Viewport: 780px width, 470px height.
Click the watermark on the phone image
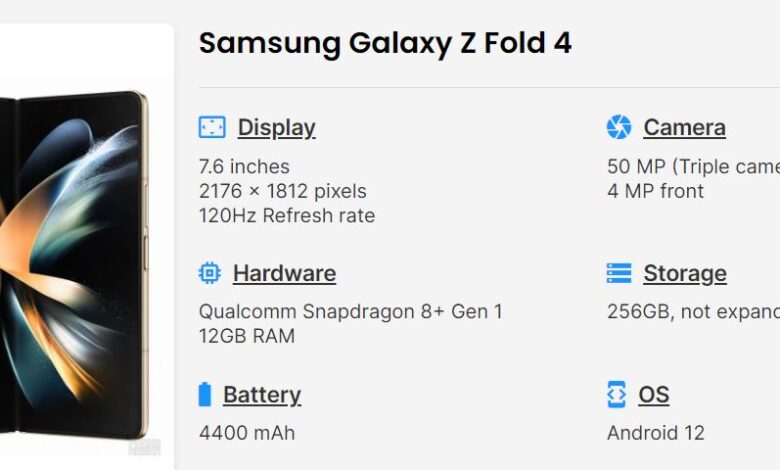(145, 447)
